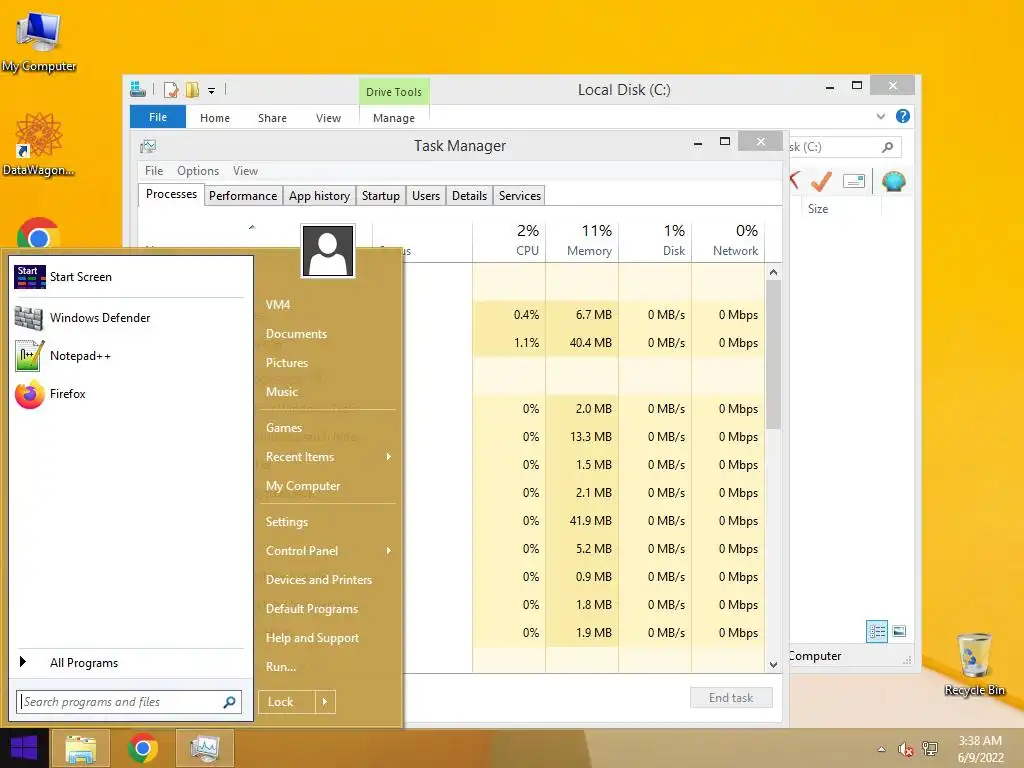This screenshot has height=768, width=1024.
Task: Click the End task button
Action: pyautogui.click(x=731, y=698)
